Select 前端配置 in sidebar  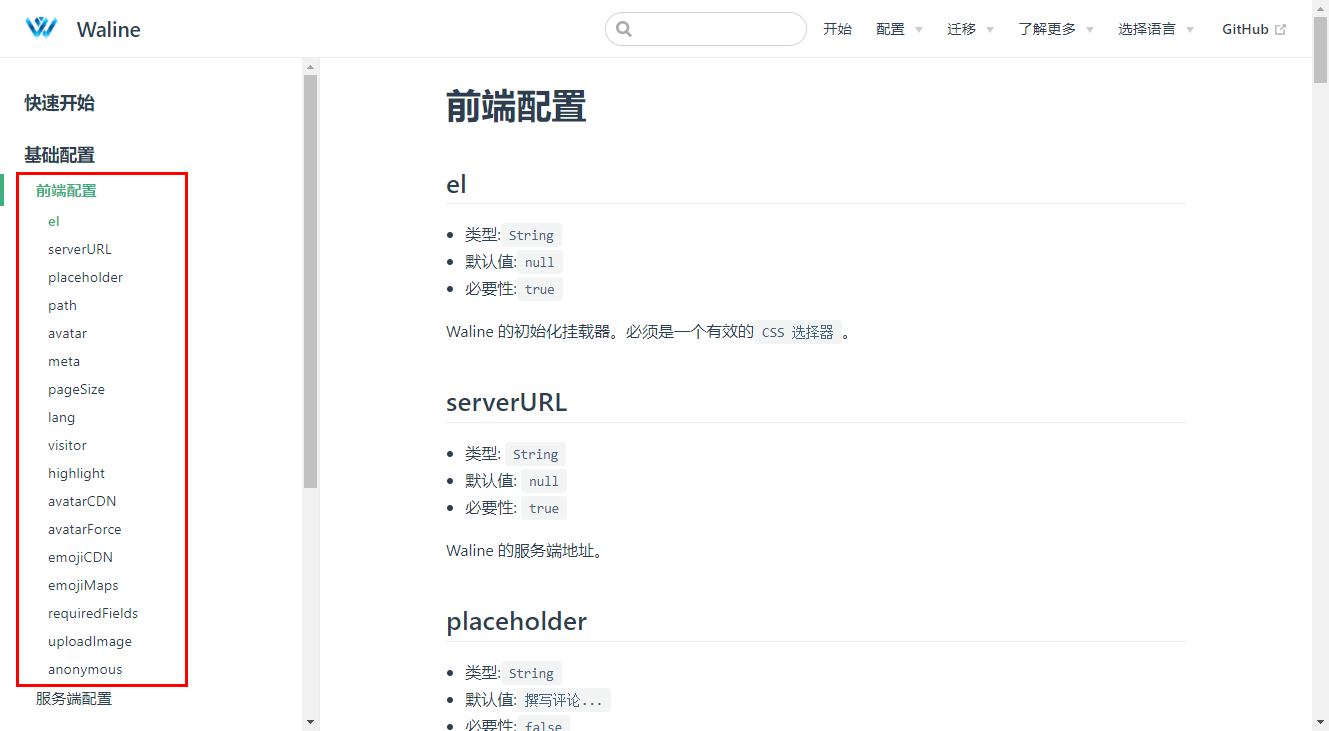pyautogui.click(x=66, y=191)
